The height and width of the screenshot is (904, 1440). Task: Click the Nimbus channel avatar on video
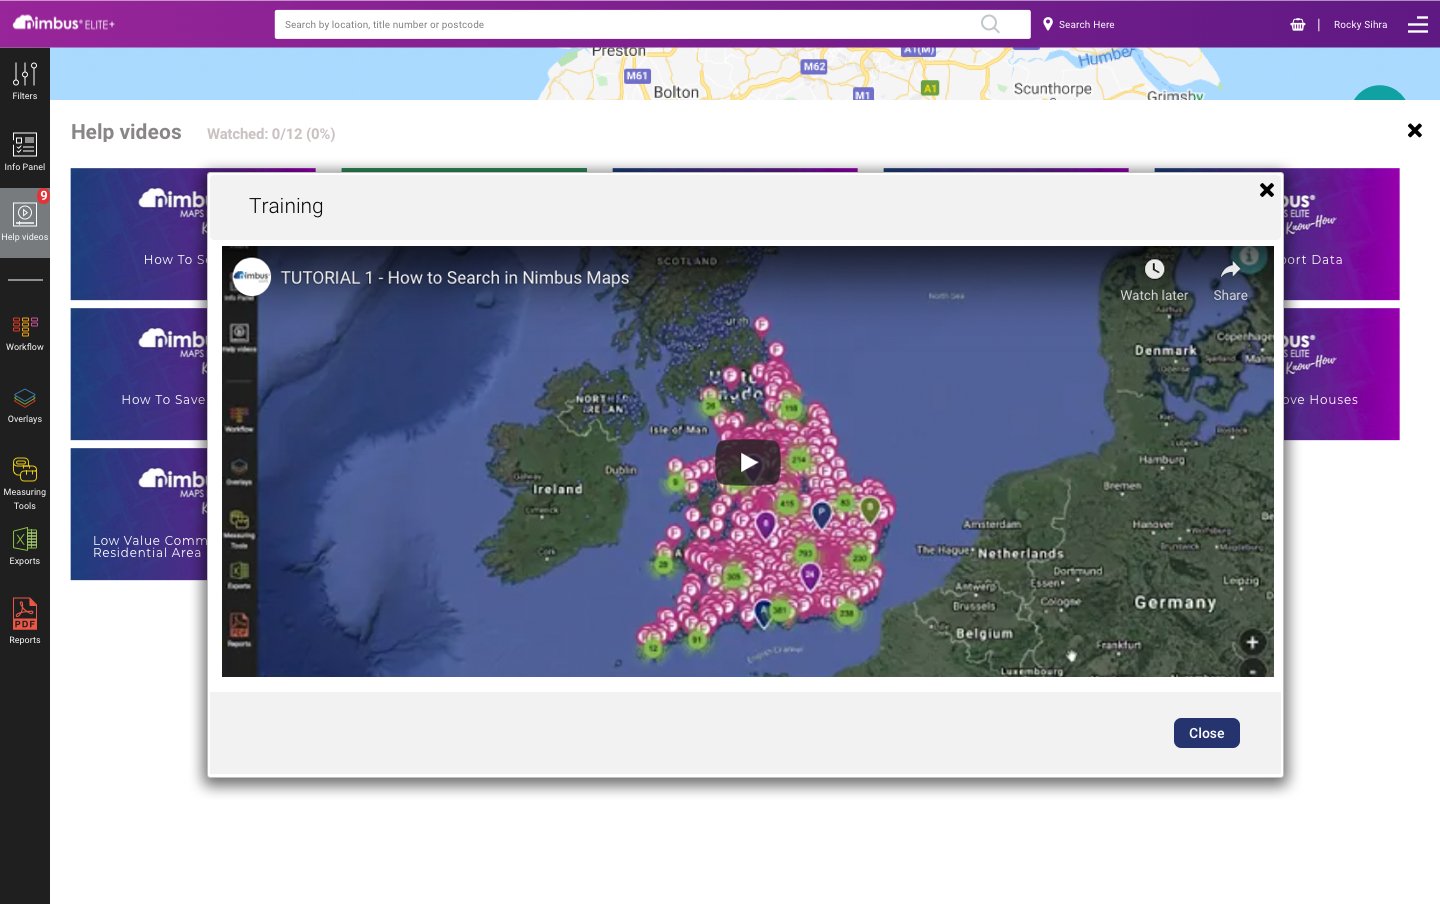(252, 277)
